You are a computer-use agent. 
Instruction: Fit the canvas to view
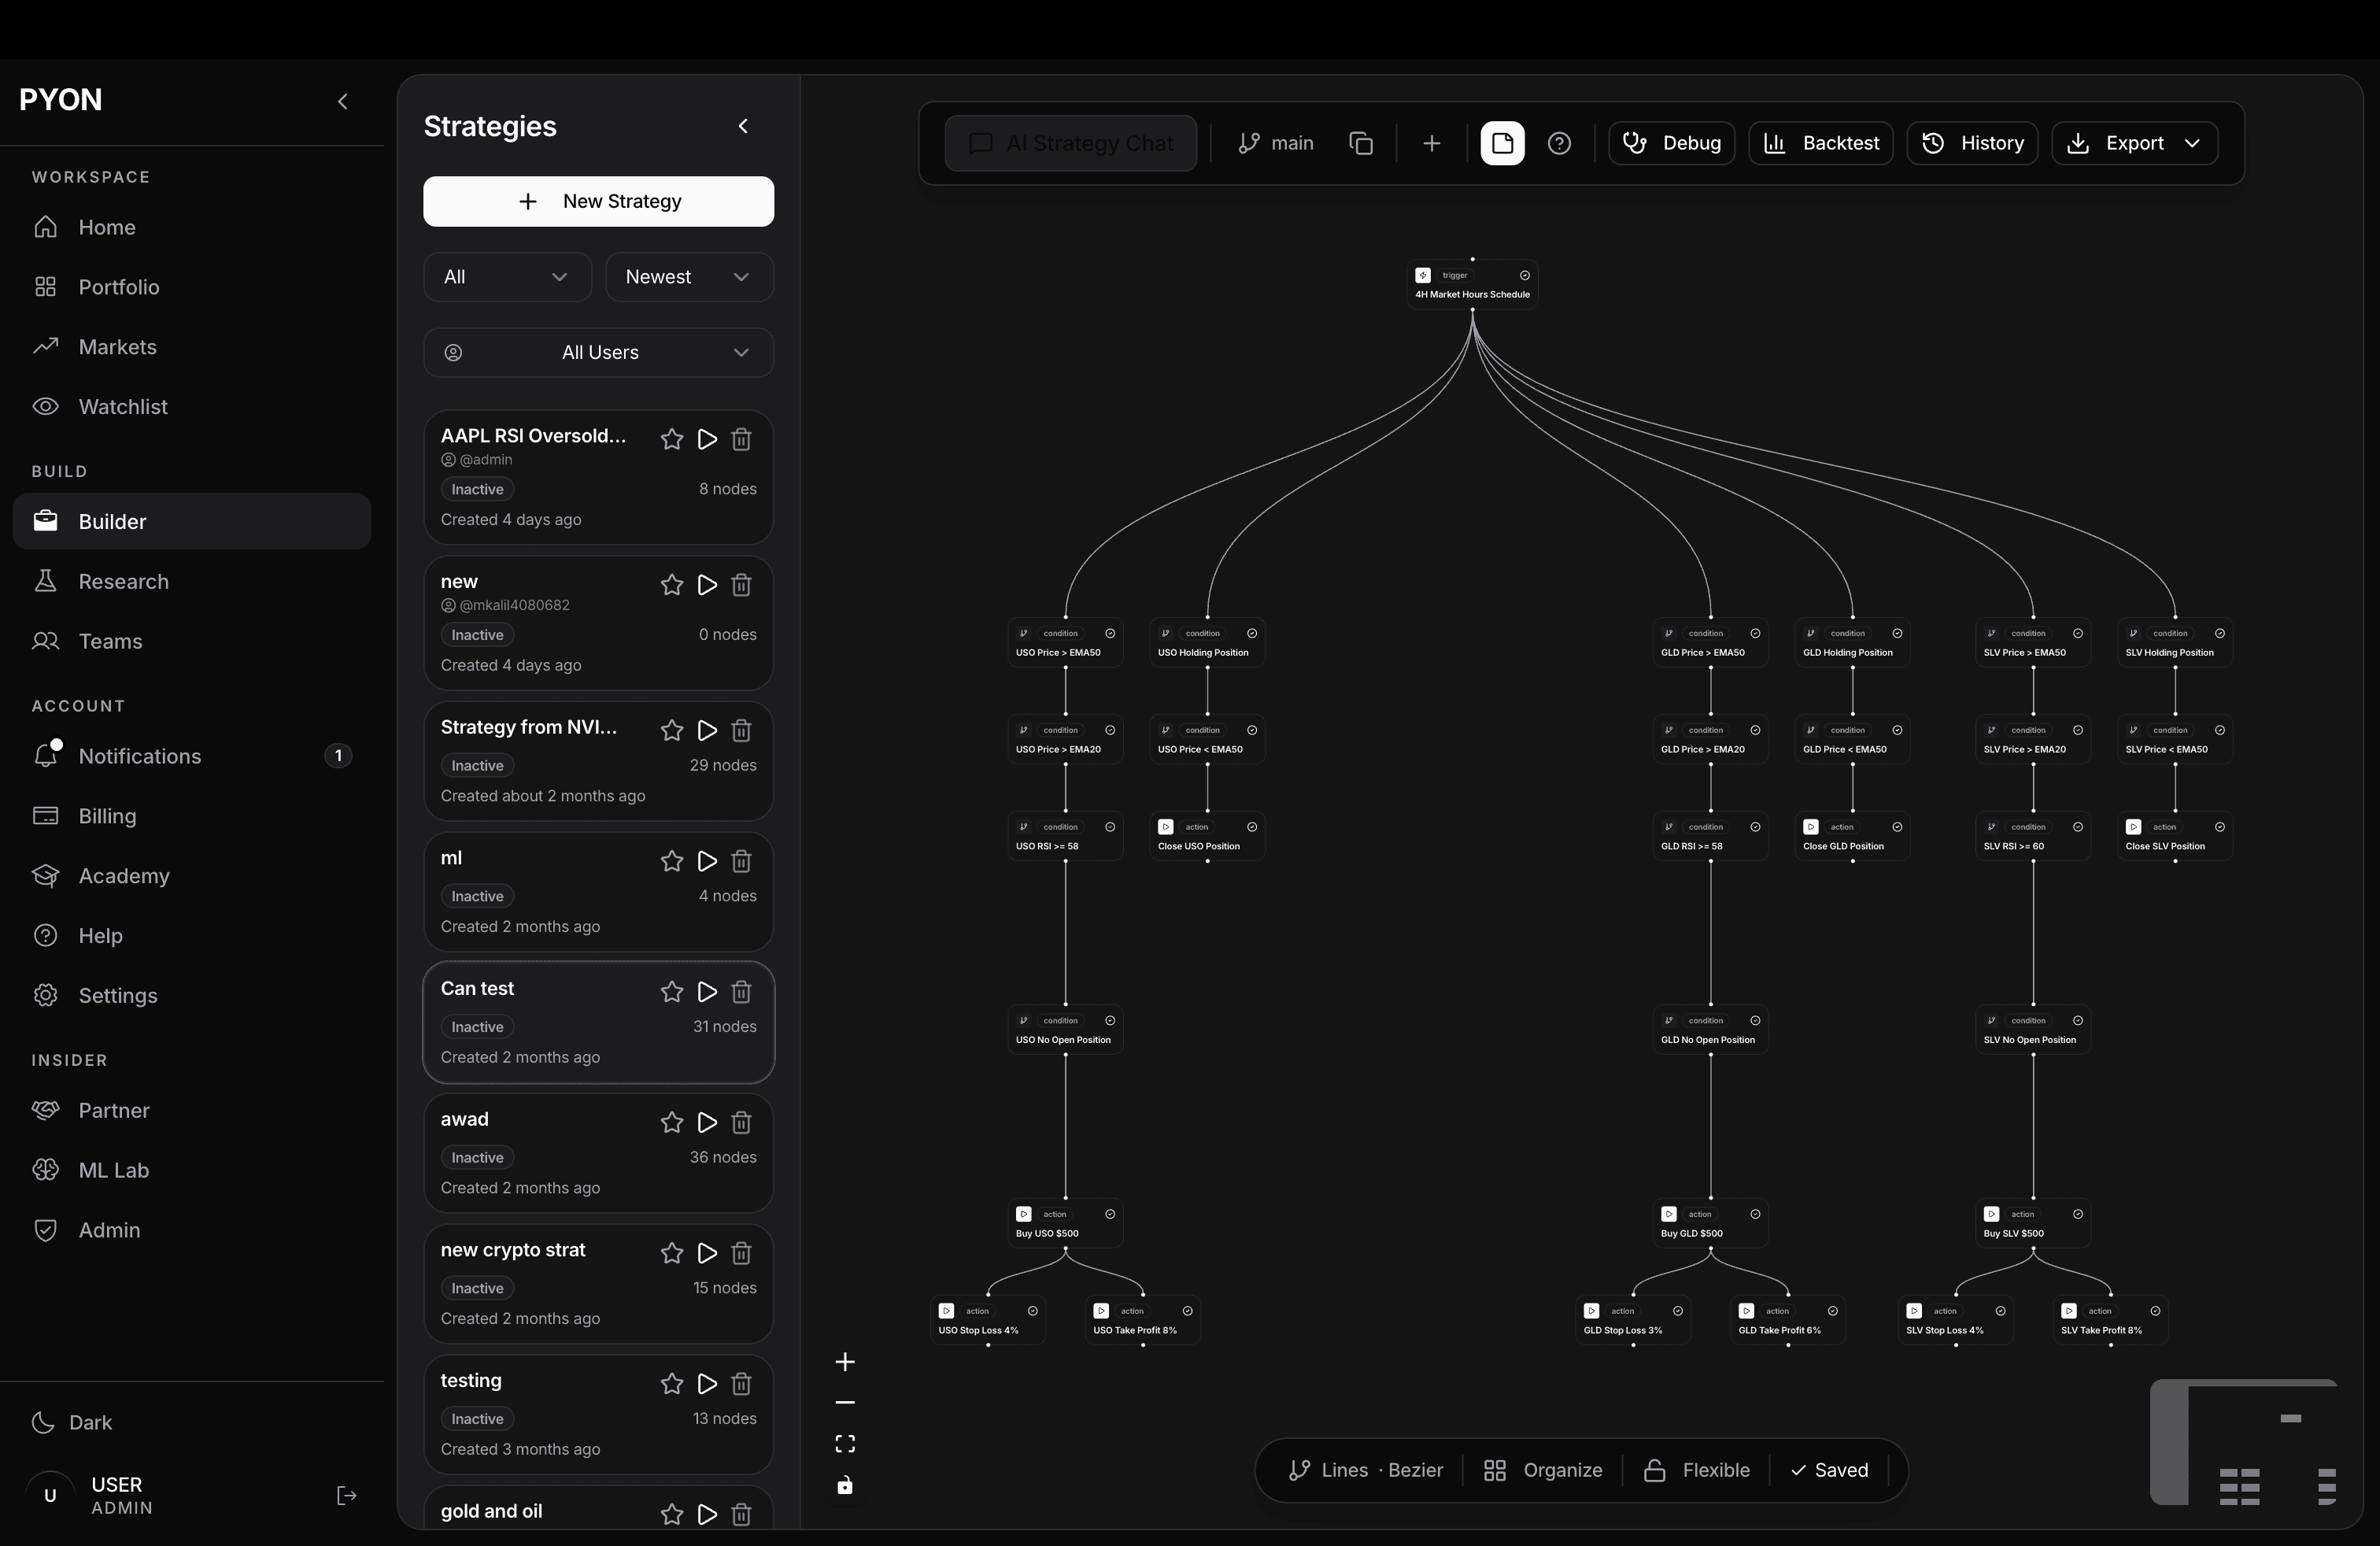click(845, 1444)
